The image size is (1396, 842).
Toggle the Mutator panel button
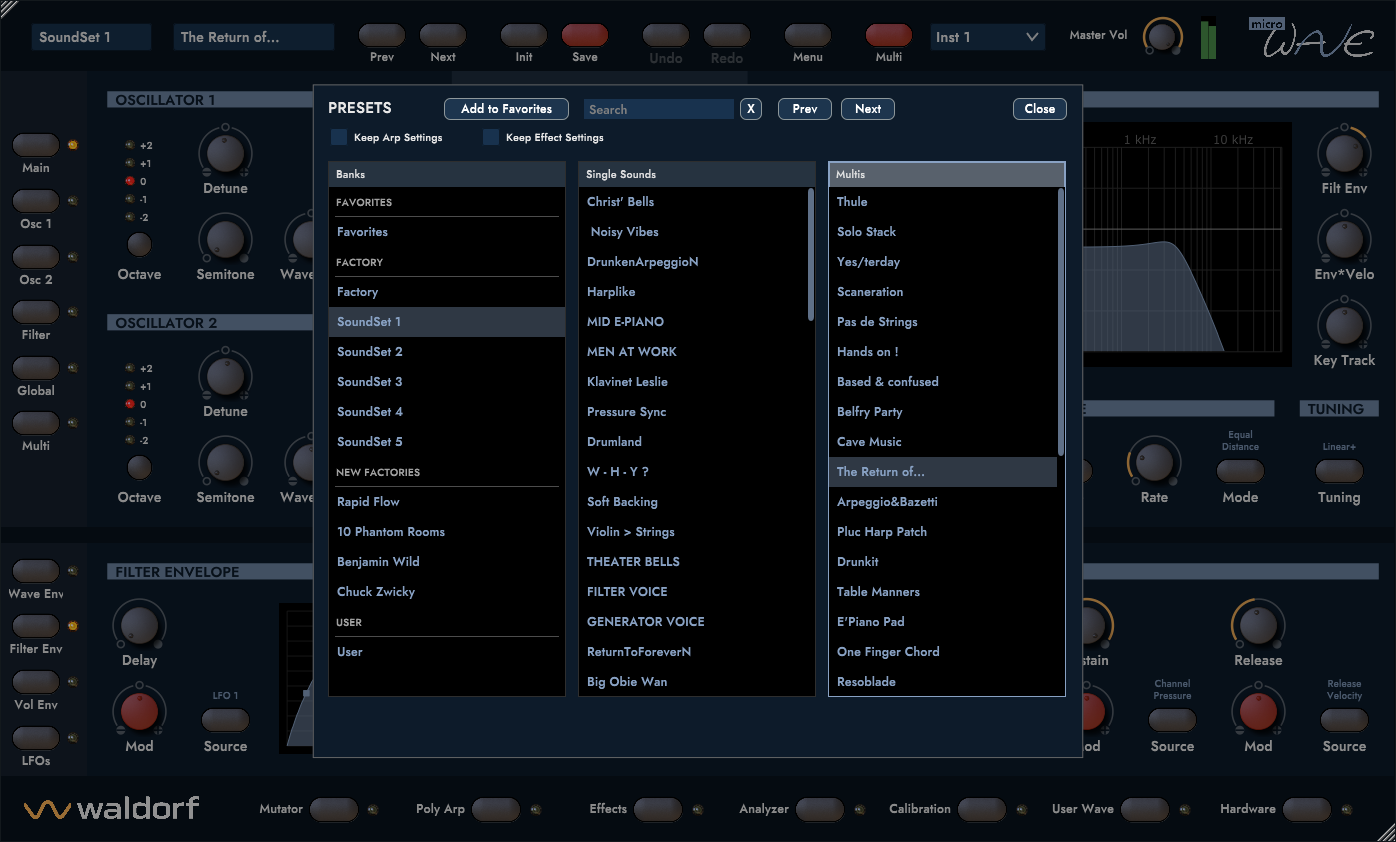pos(334,809)
